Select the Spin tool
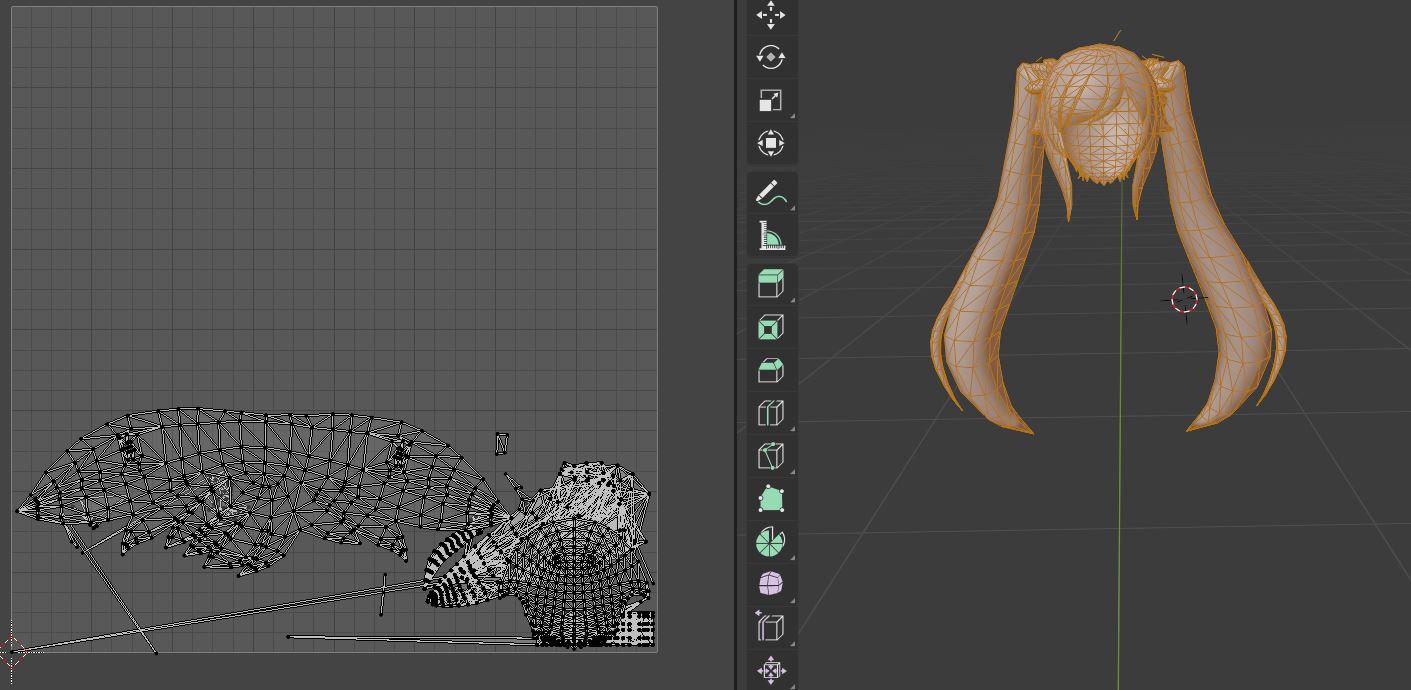The height and width of the screenshot is (690, 1411). (x=770, y=542)
